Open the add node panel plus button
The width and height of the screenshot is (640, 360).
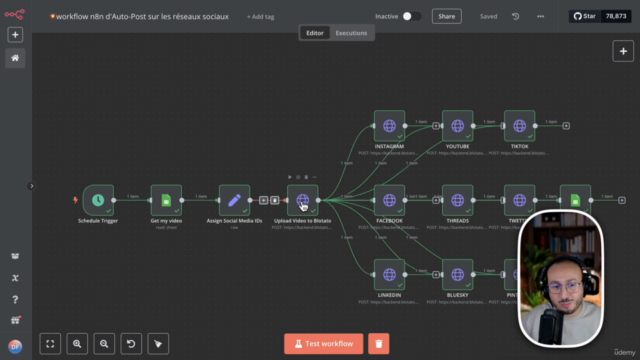point(623,51)
